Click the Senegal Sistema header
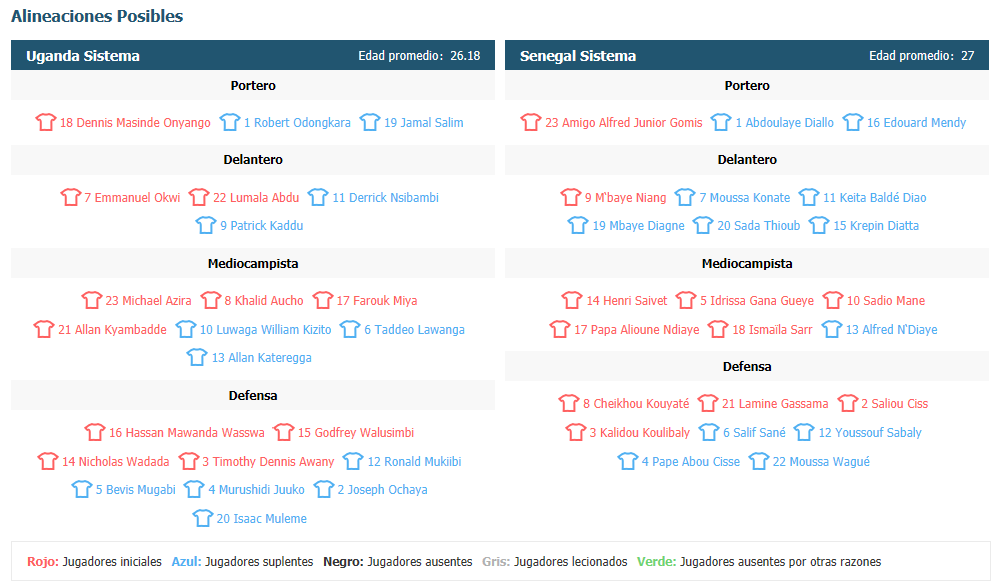The width and height of the screenshot is (991, 582). click(747, 56)
